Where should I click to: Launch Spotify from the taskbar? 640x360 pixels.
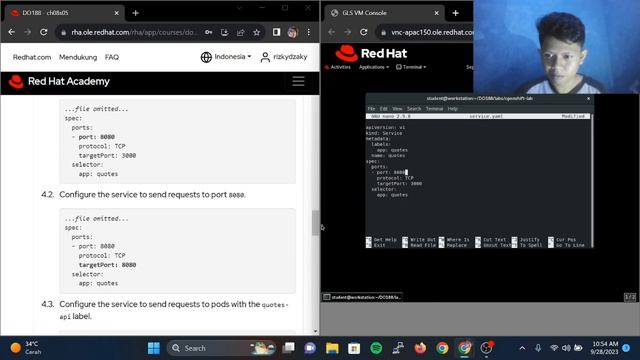pos(376,348)
